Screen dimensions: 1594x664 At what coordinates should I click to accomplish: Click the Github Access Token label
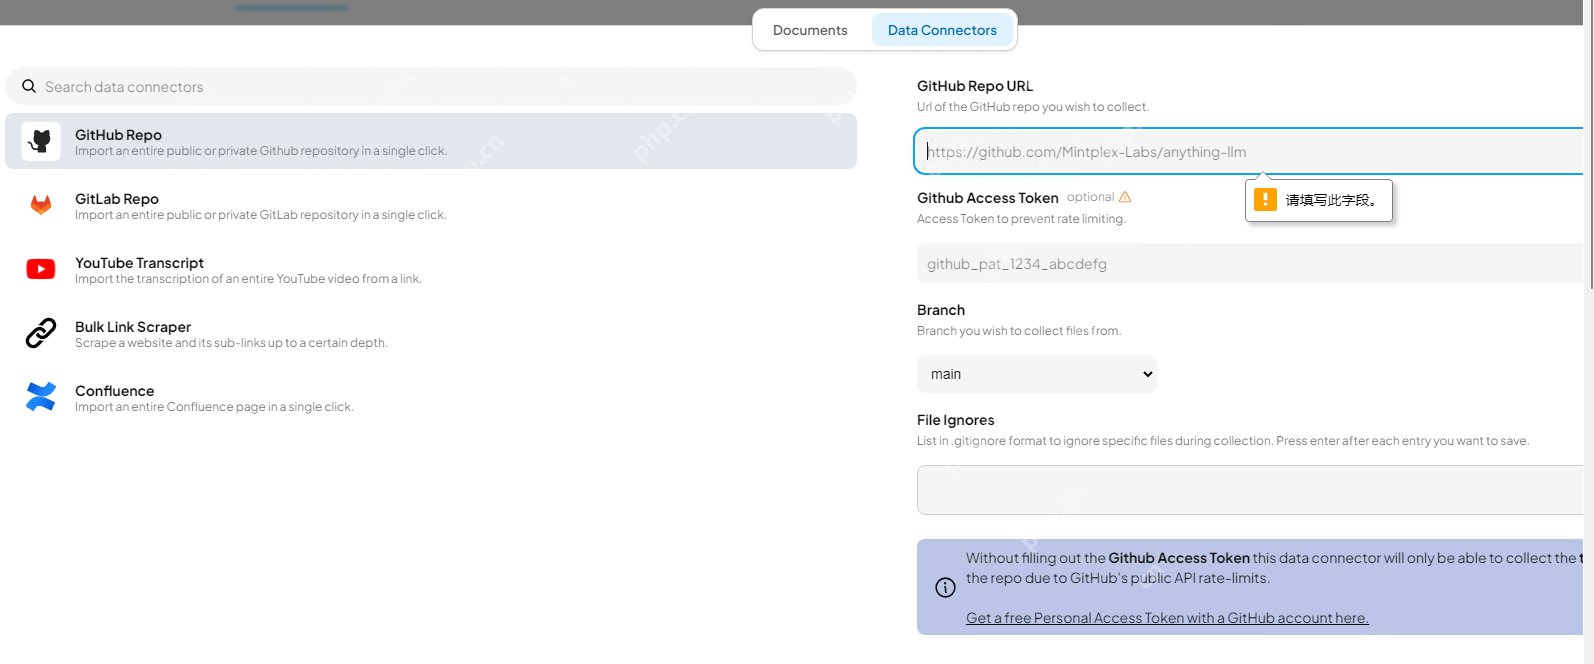tap(988, 198)
